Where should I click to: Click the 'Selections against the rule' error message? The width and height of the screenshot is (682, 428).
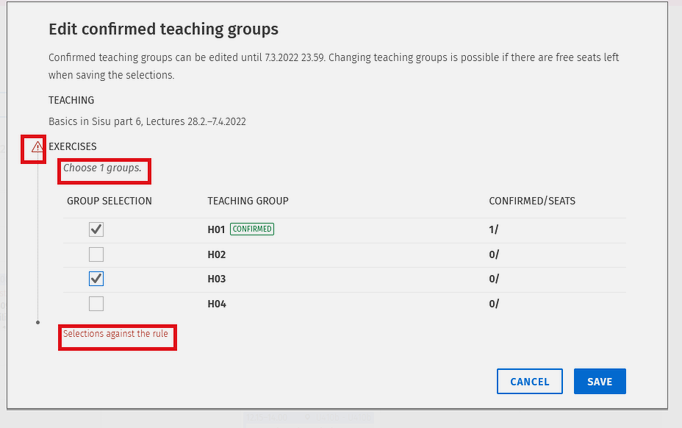[x=116, y=334]
